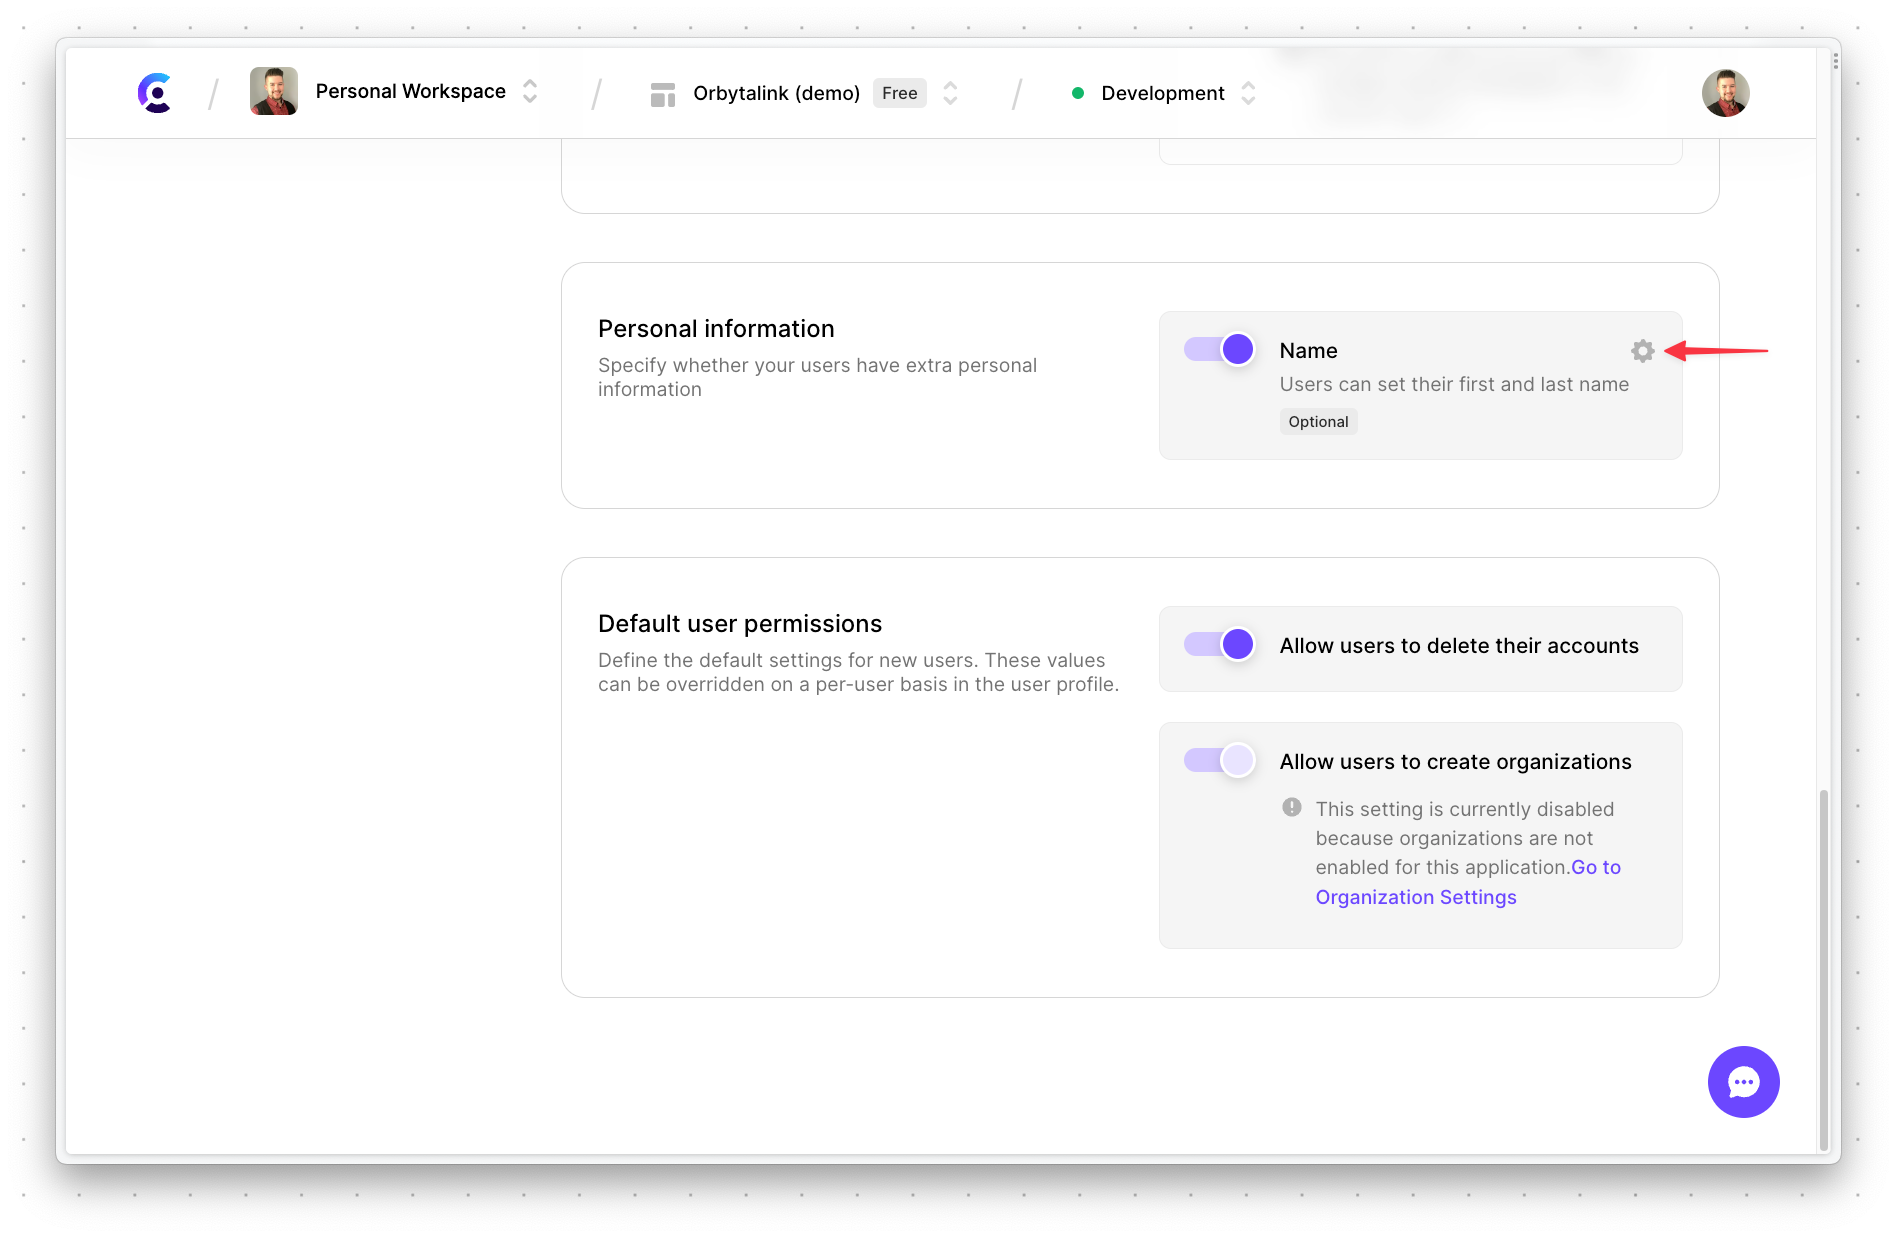Toggle the Name personal information switch

[x=1220, y=350]
